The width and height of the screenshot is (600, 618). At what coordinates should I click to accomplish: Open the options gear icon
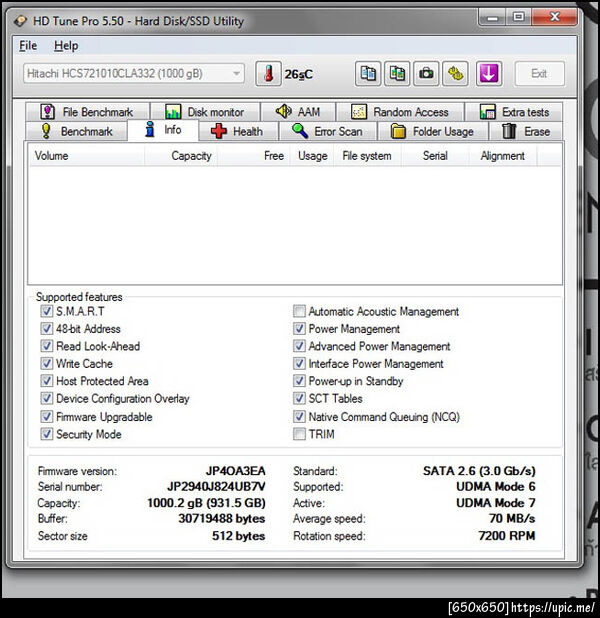pos(455,74)
